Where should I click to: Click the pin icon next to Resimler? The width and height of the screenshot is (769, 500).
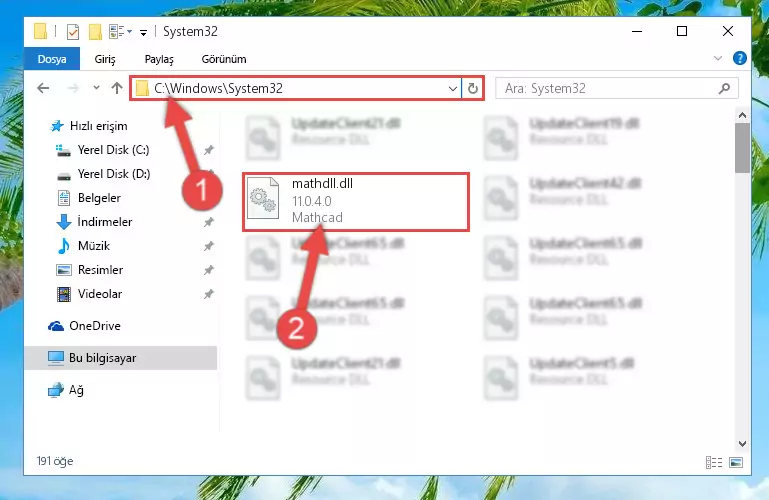pyautogui.click(x=209, y=270)
